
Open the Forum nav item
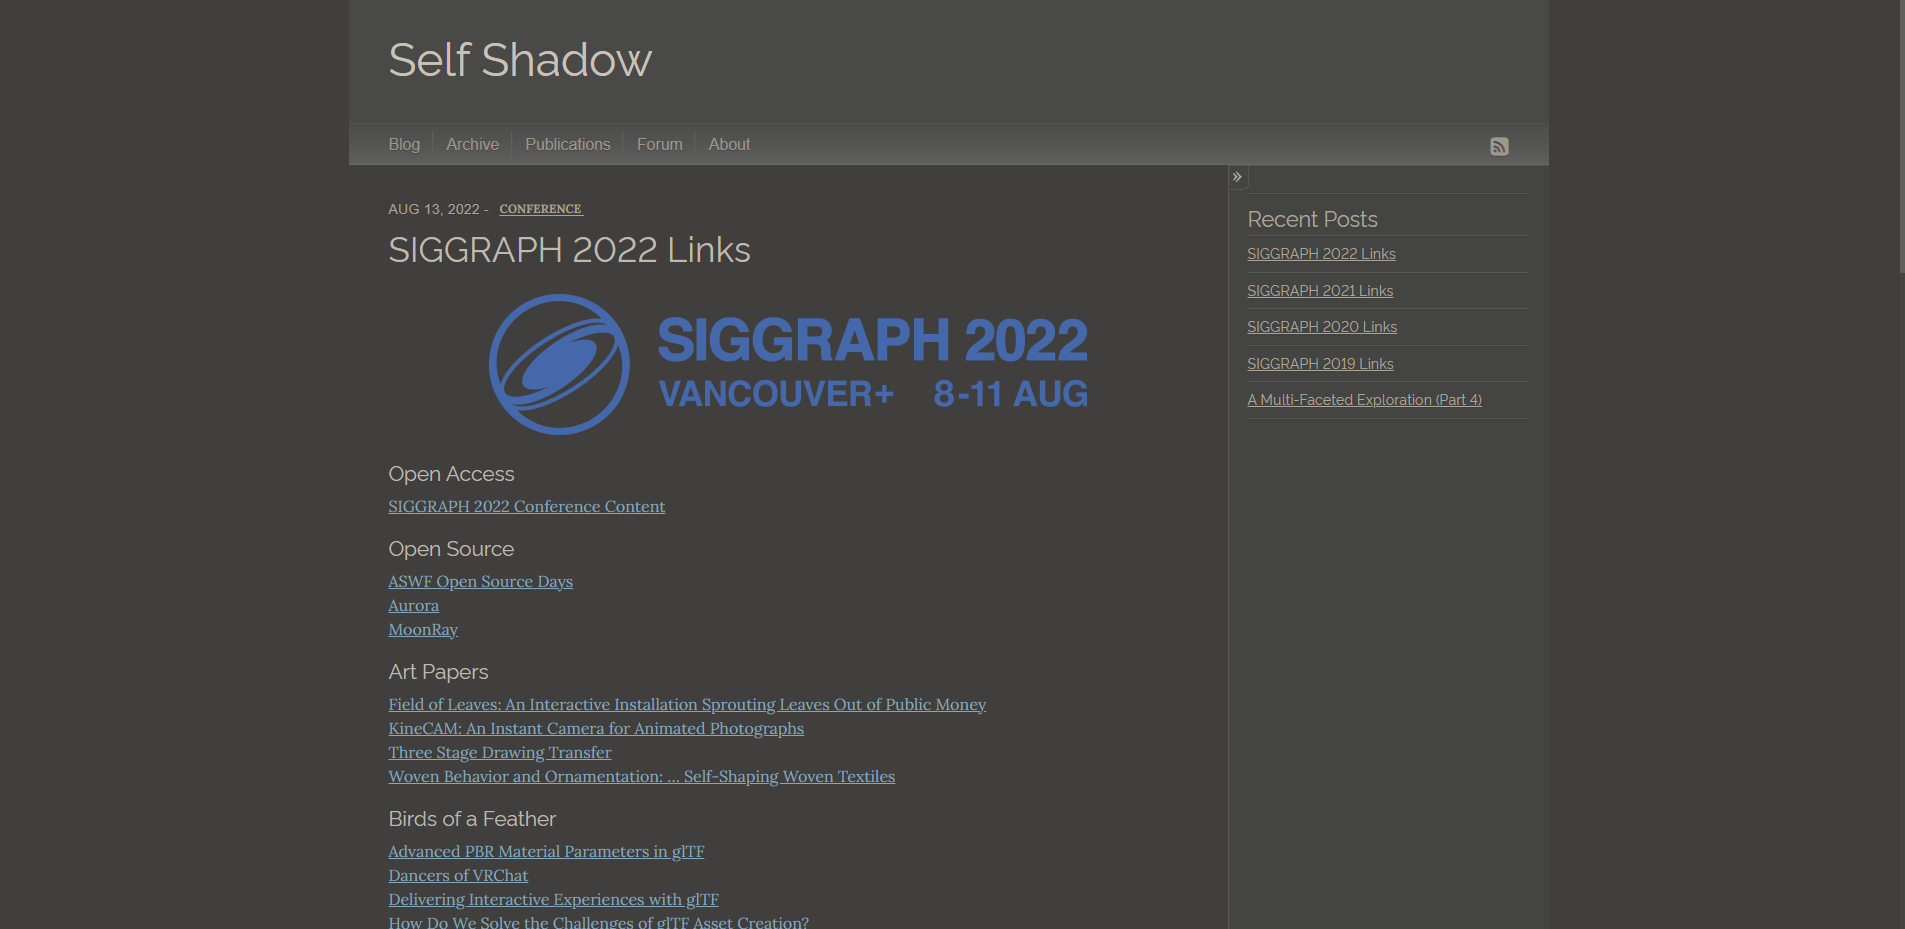(659, 144)
